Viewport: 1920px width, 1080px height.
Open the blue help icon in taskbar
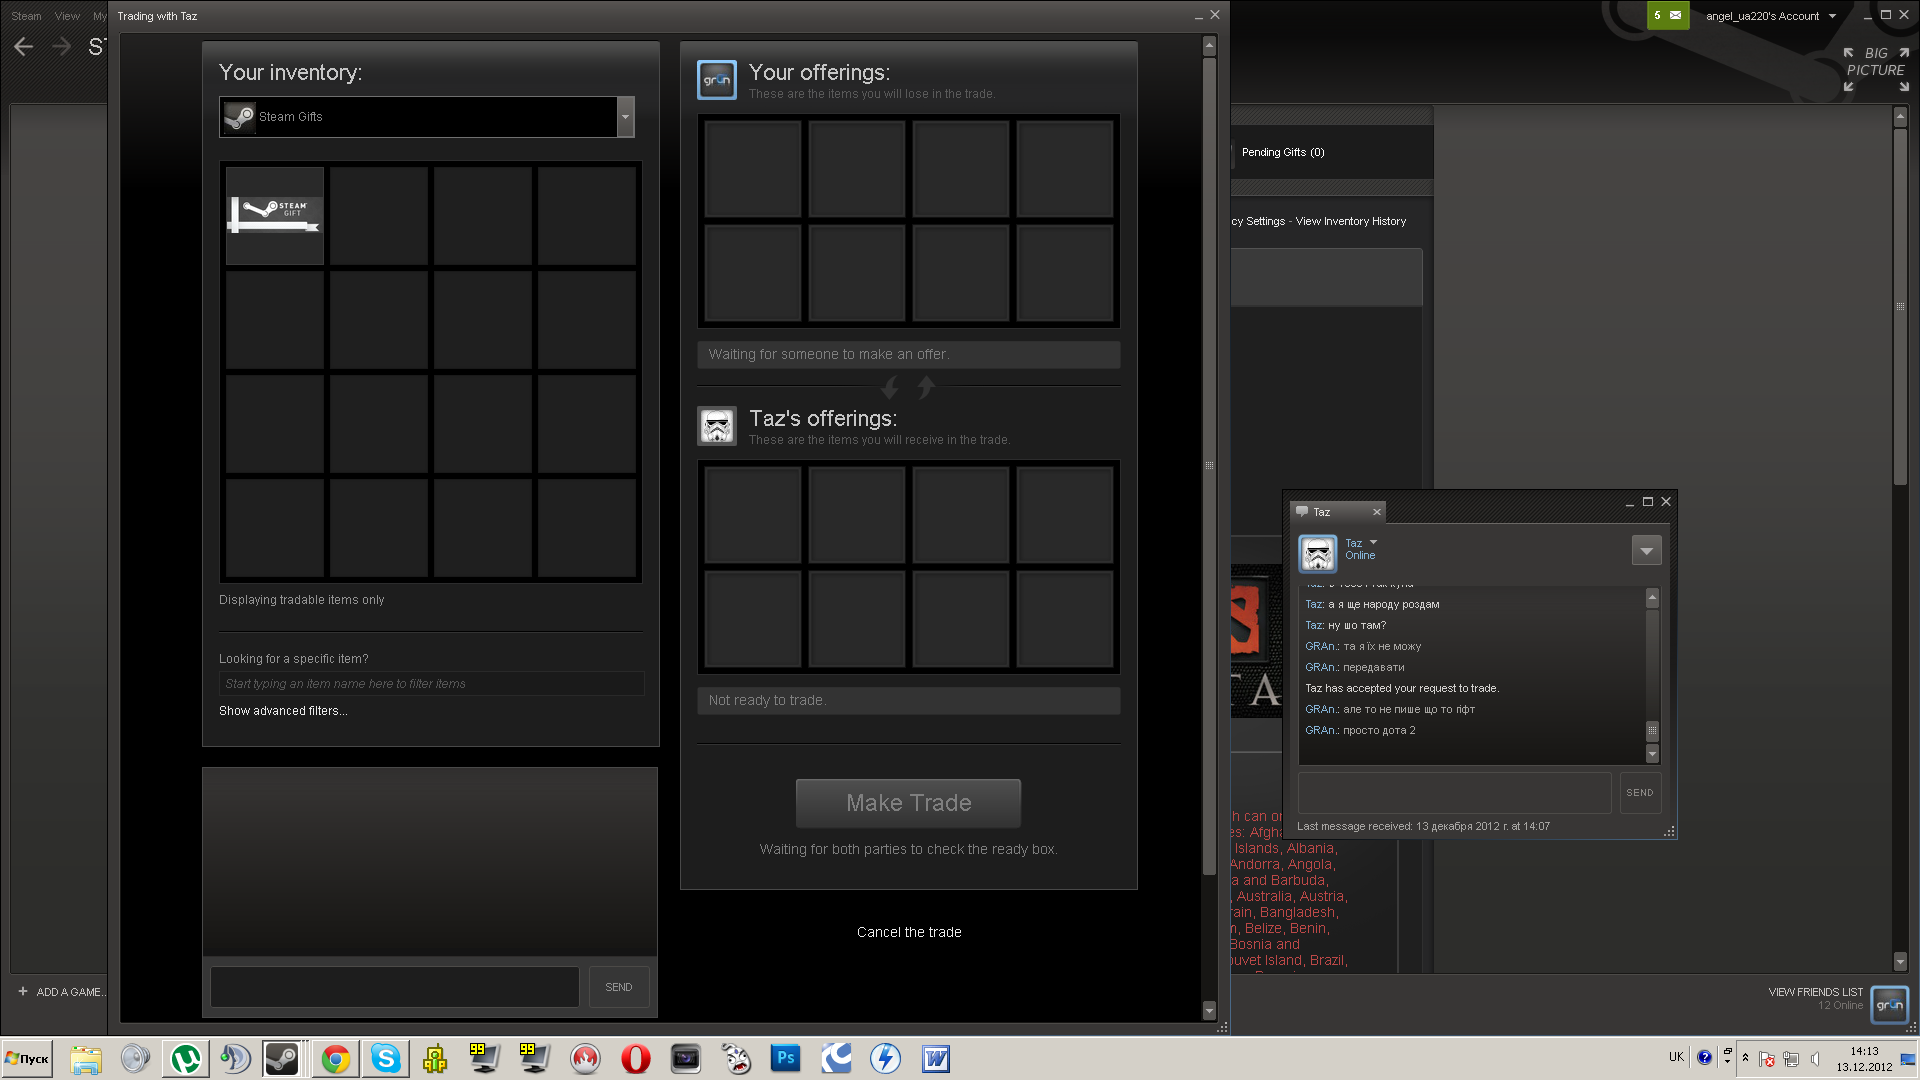1704,1057
